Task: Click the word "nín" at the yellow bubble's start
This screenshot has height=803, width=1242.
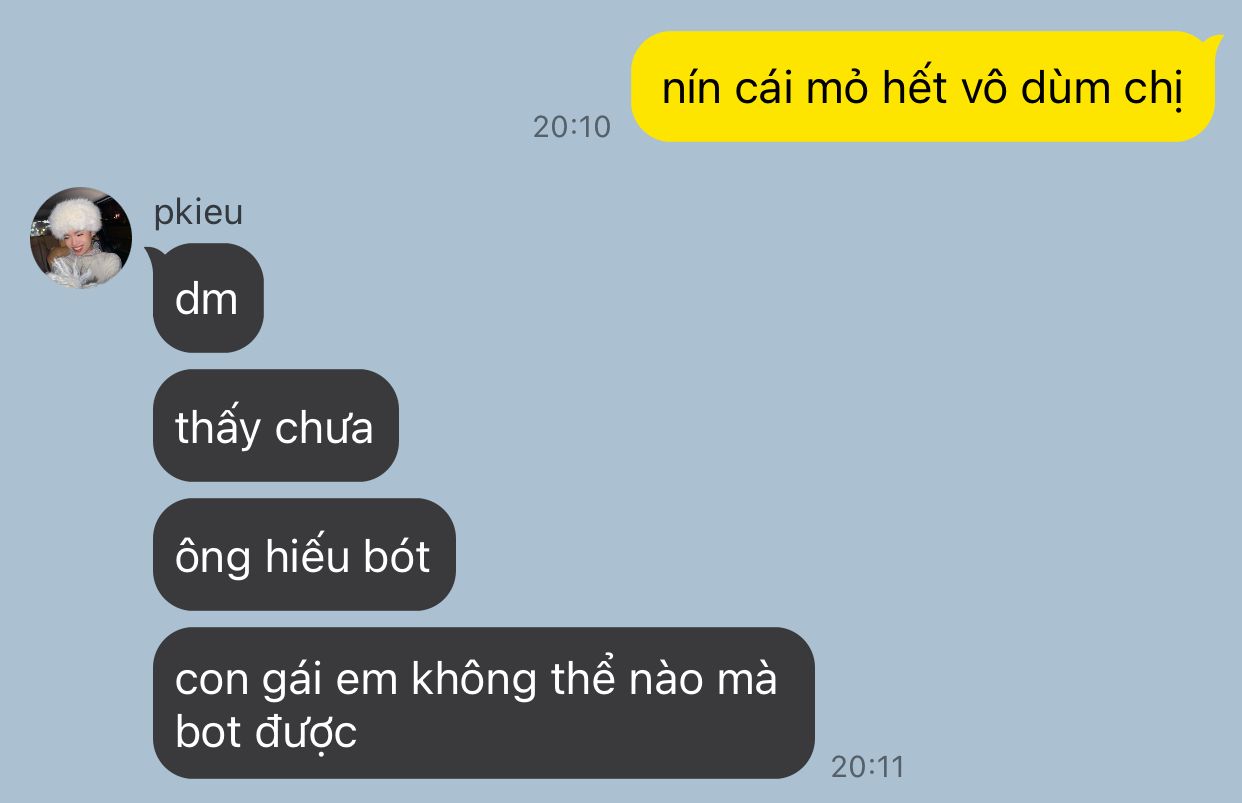Action: pyautogui.click(x=683, y=89)
